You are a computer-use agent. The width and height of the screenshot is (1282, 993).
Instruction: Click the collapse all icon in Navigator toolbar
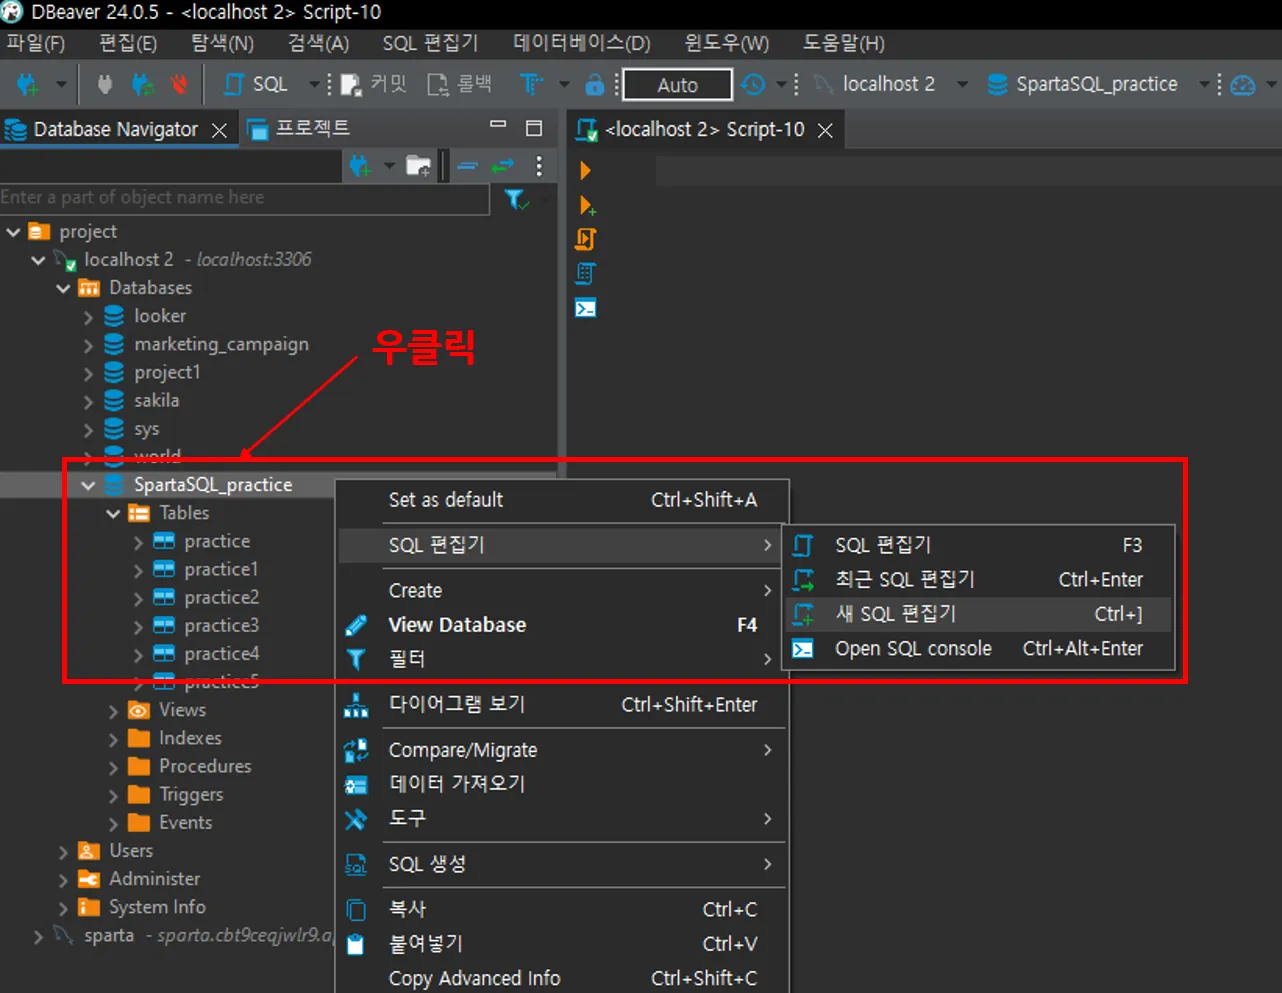[467, 166]
